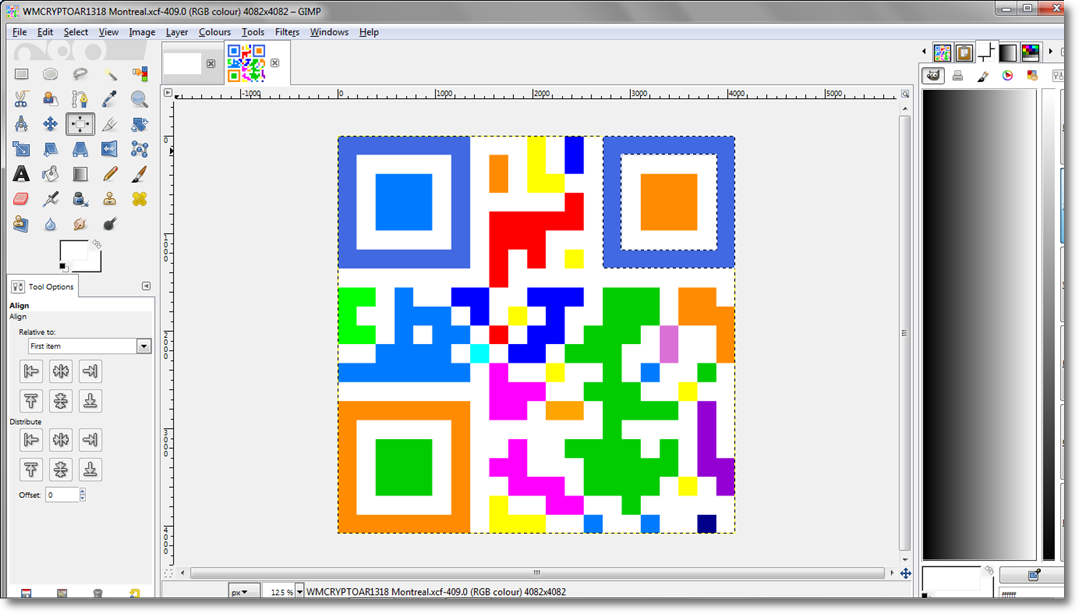Align left edge of target
1080x615 pixels.
pyautogui.click(x=31, y=371)
